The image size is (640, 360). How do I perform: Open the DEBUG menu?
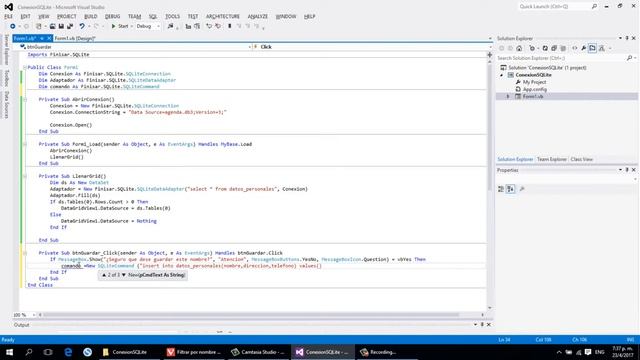click(112, 16)
